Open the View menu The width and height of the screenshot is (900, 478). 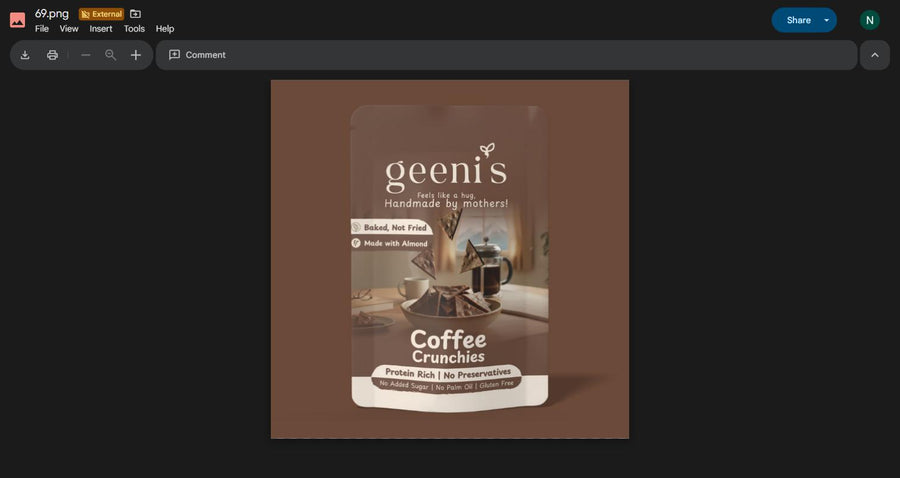[x=69, y=29]
